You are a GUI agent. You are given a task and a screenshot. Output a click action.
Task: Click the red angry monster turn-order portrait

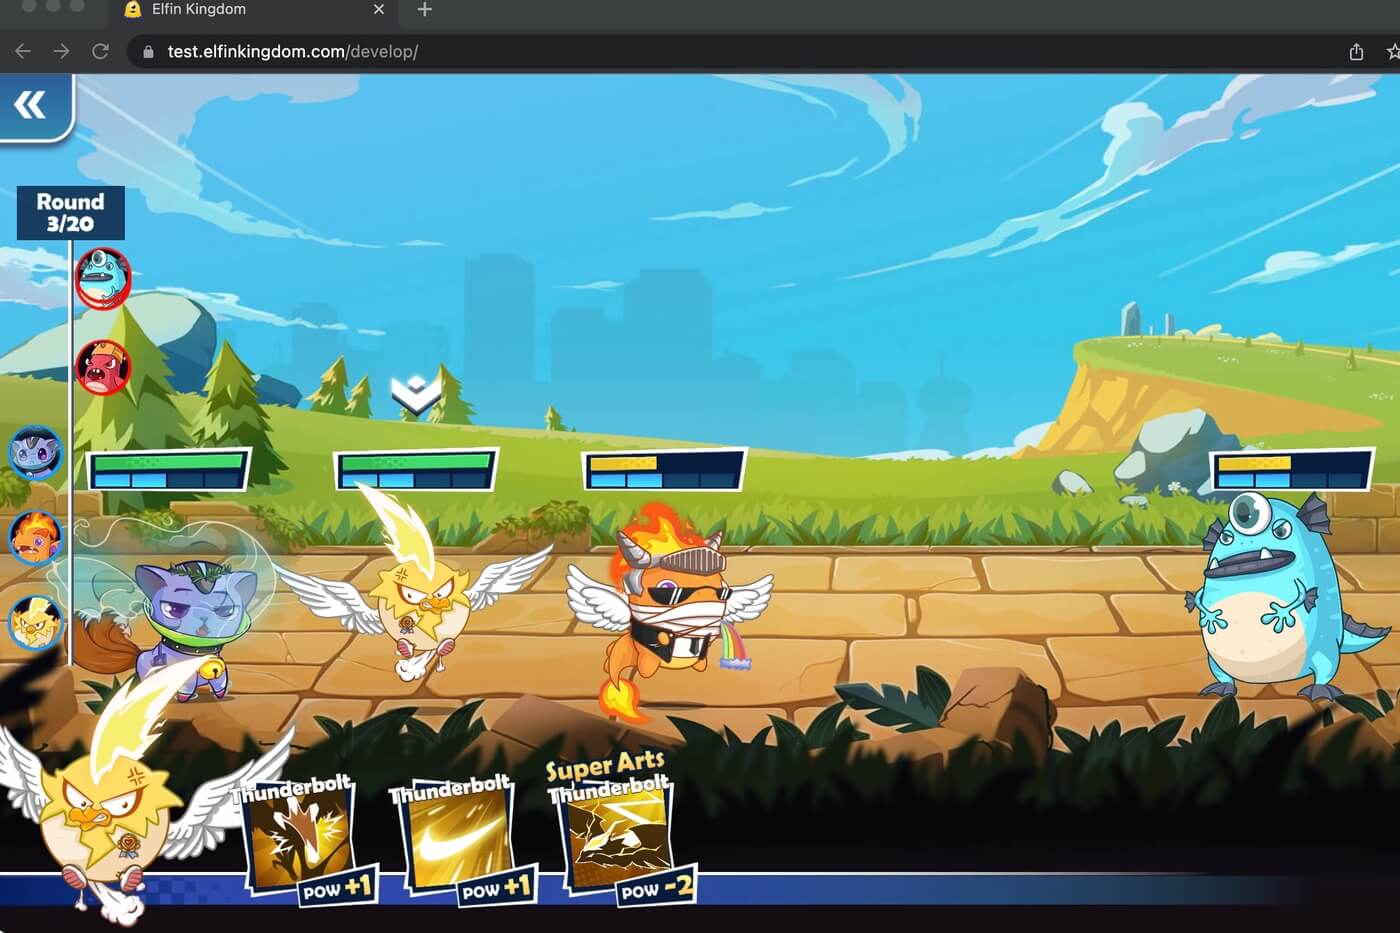(x=103, y=367)
